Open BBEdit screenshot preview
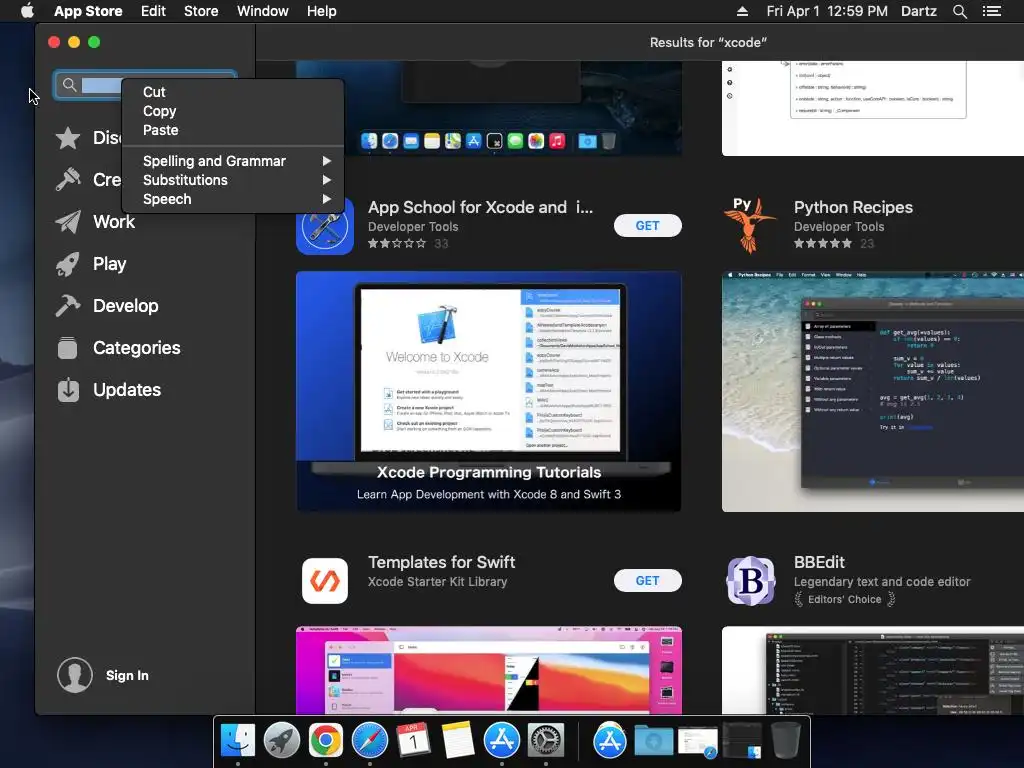The width and height of the screenshot is (1024, 768). 872,670
